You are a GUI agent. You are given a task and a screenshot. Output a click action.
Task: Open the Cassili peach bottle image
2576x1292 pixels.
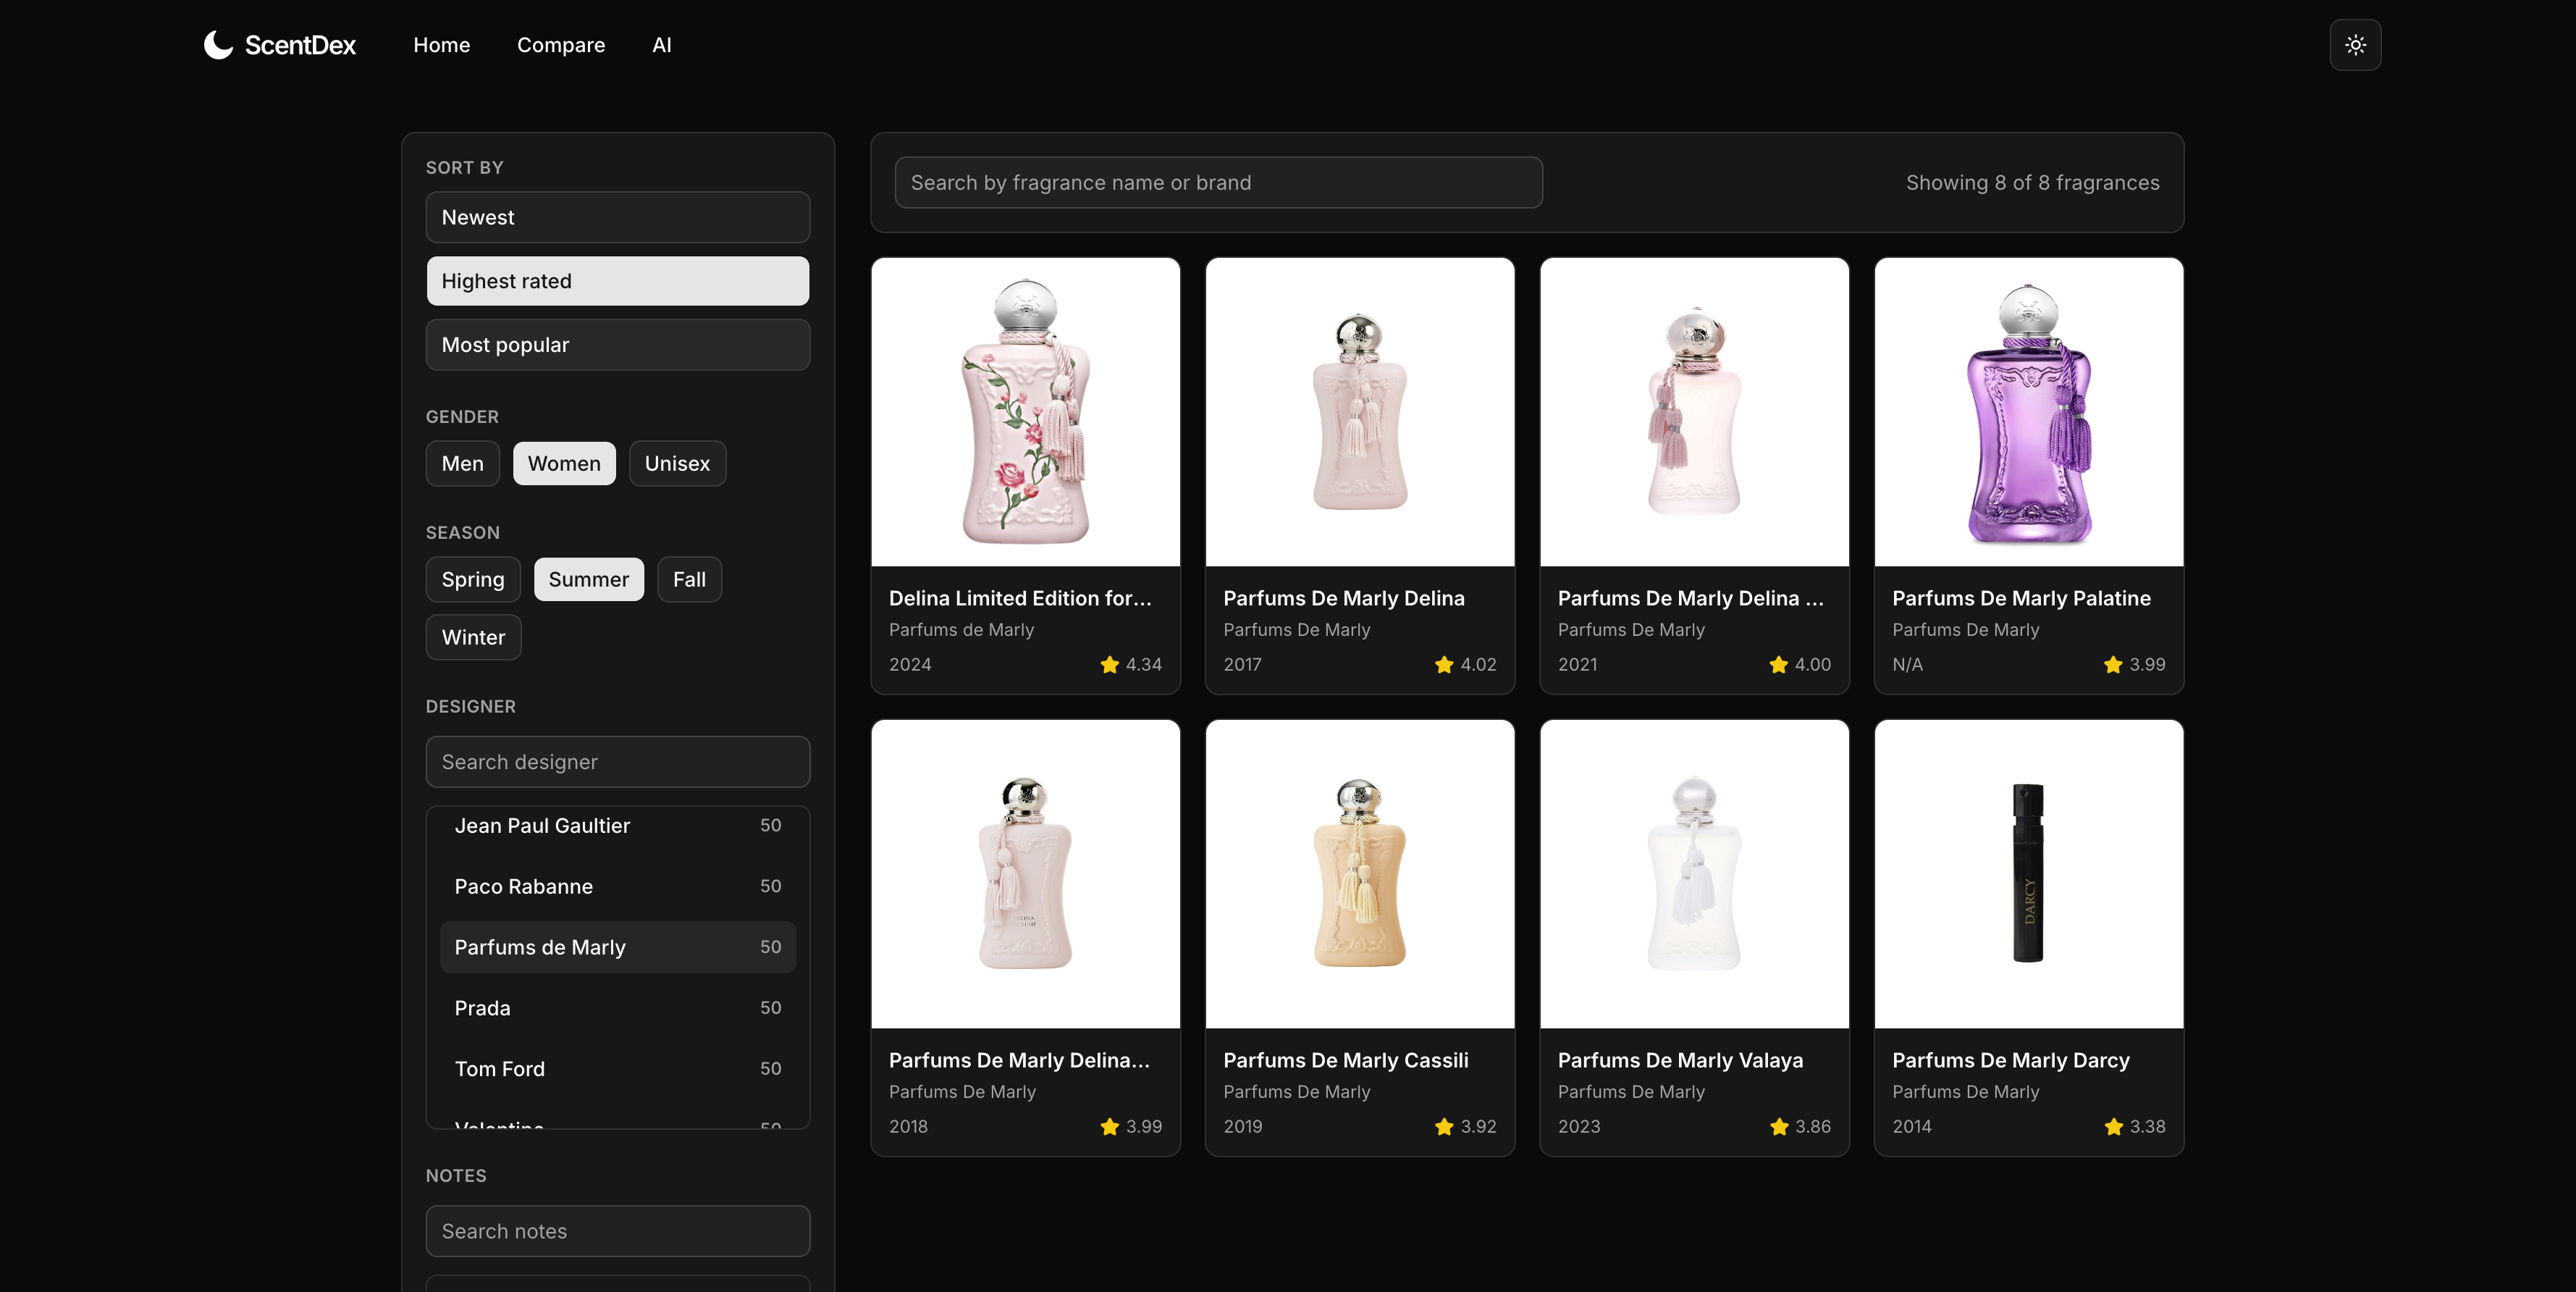[x=1359, y=873]
